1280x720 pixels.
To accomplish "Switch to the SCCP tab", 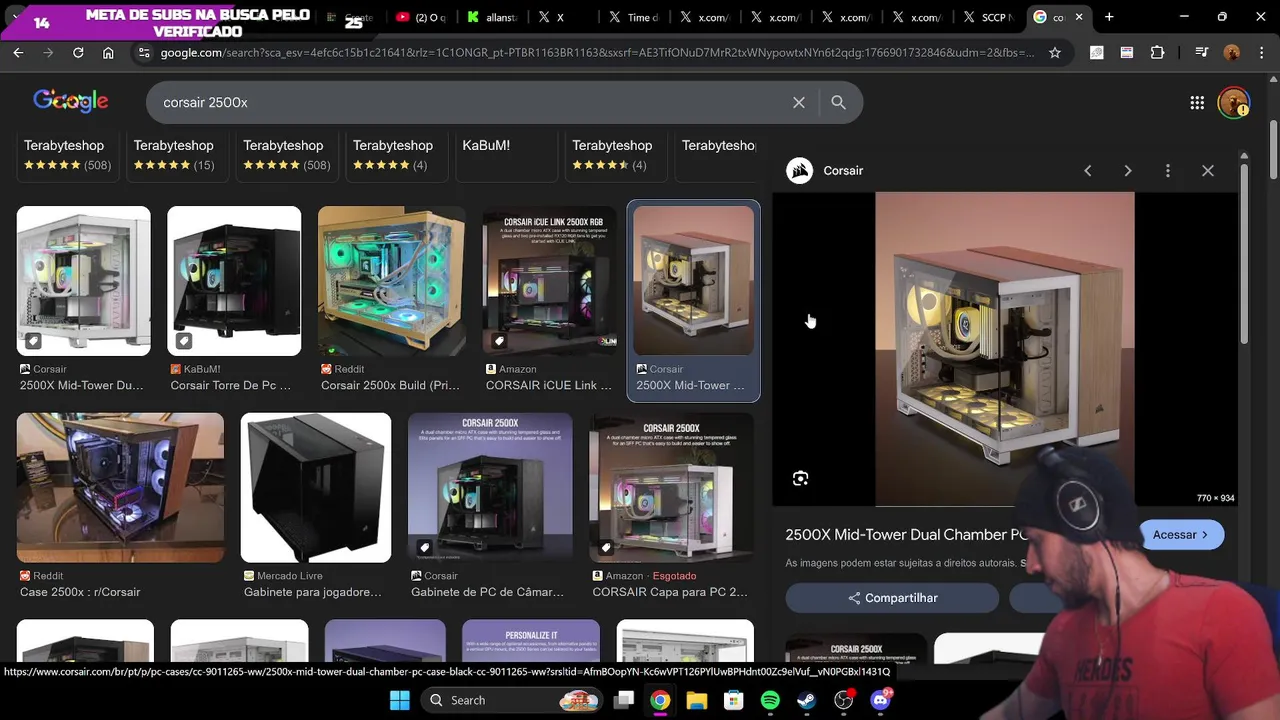I will (x=989, y=17).
